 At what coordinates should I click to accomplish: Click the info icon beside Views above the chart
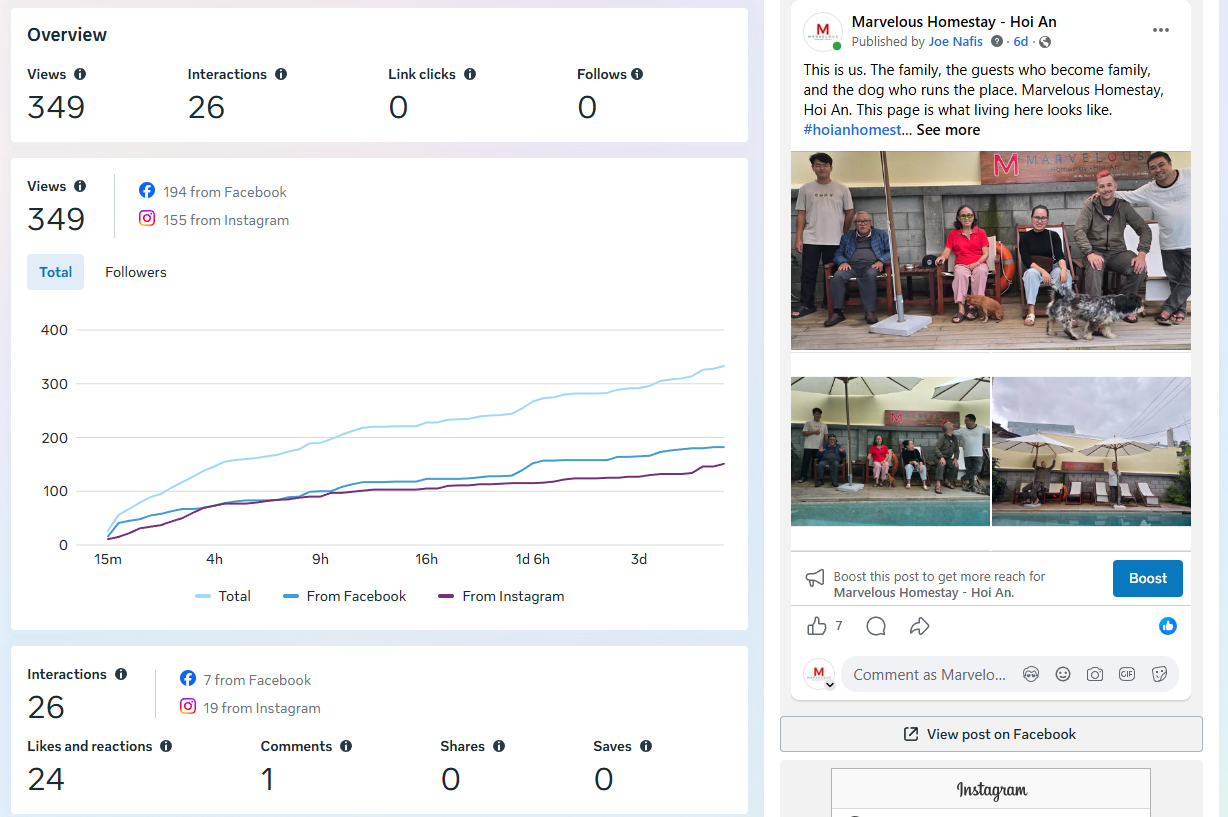[x=80, y=186]
